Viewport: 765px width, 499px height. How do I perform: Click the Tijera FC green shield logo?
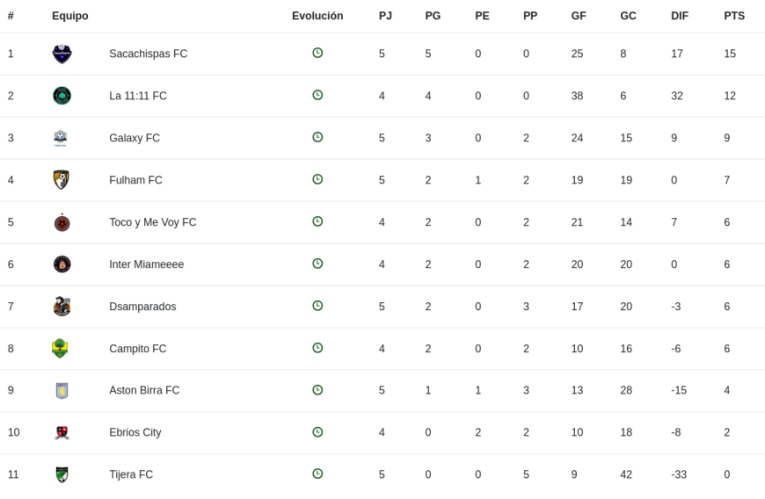[x=62, y=475]
